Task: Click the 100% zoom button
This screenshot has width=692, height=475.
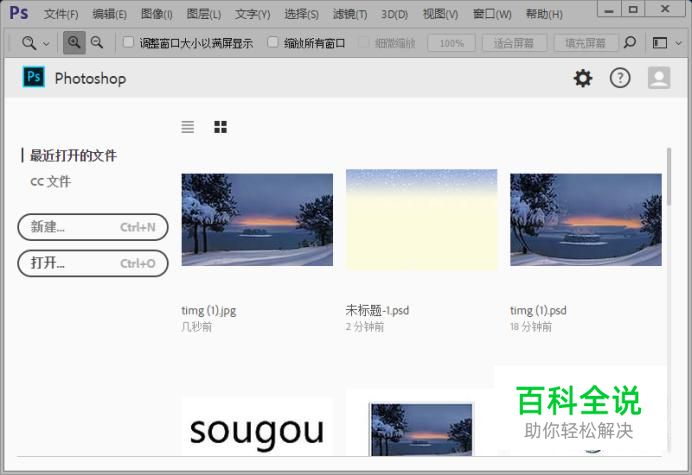Action: click(x=451, y=43)
